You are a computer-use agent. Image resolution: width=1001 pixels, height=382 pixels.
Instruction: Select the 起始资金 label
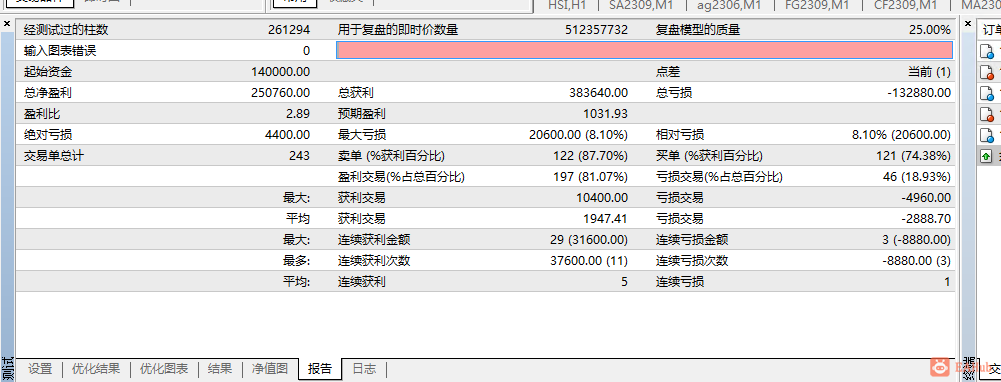(x=48, y=72)
